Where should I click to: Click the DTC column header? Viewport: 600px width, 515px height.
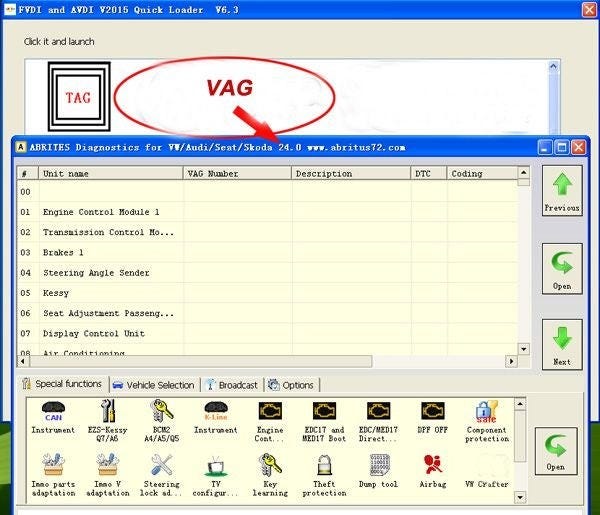pos(429,174)
